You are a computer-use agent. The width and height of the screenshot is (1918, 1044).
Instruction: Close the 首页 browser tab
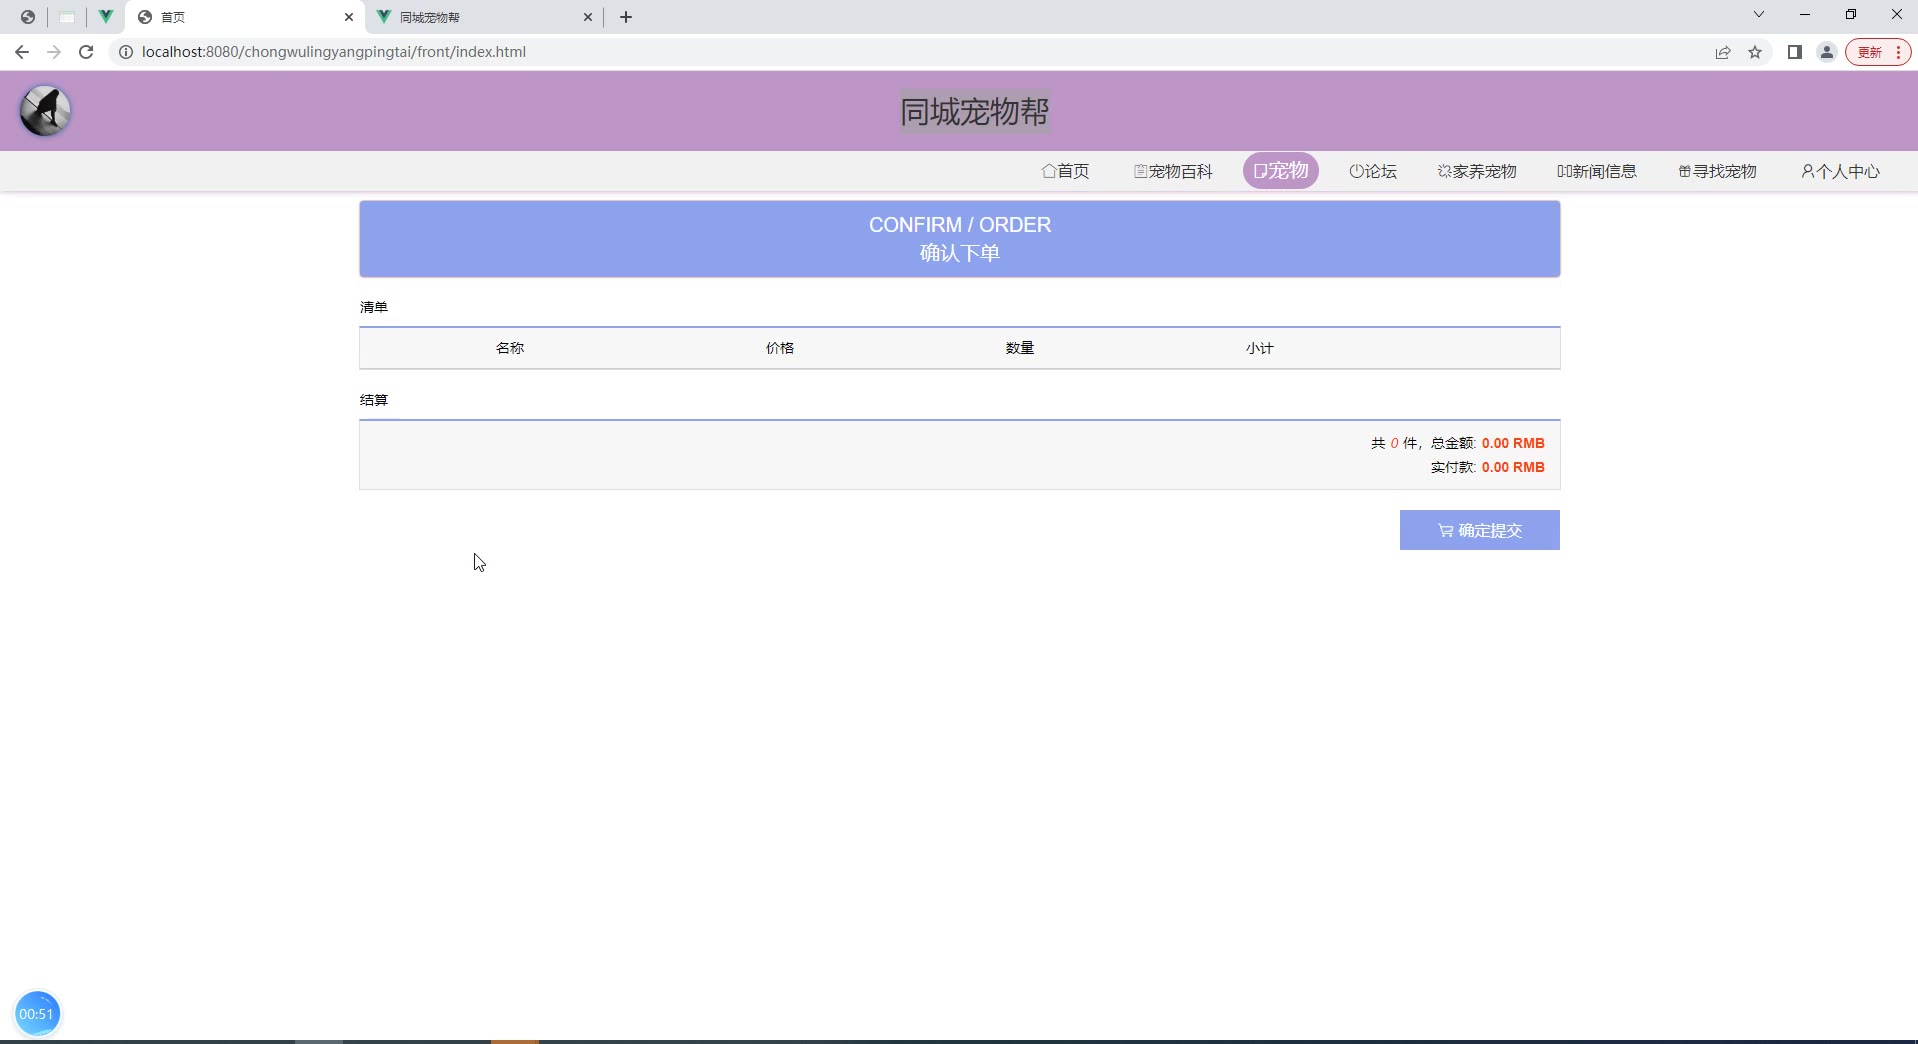click(349, 17)
